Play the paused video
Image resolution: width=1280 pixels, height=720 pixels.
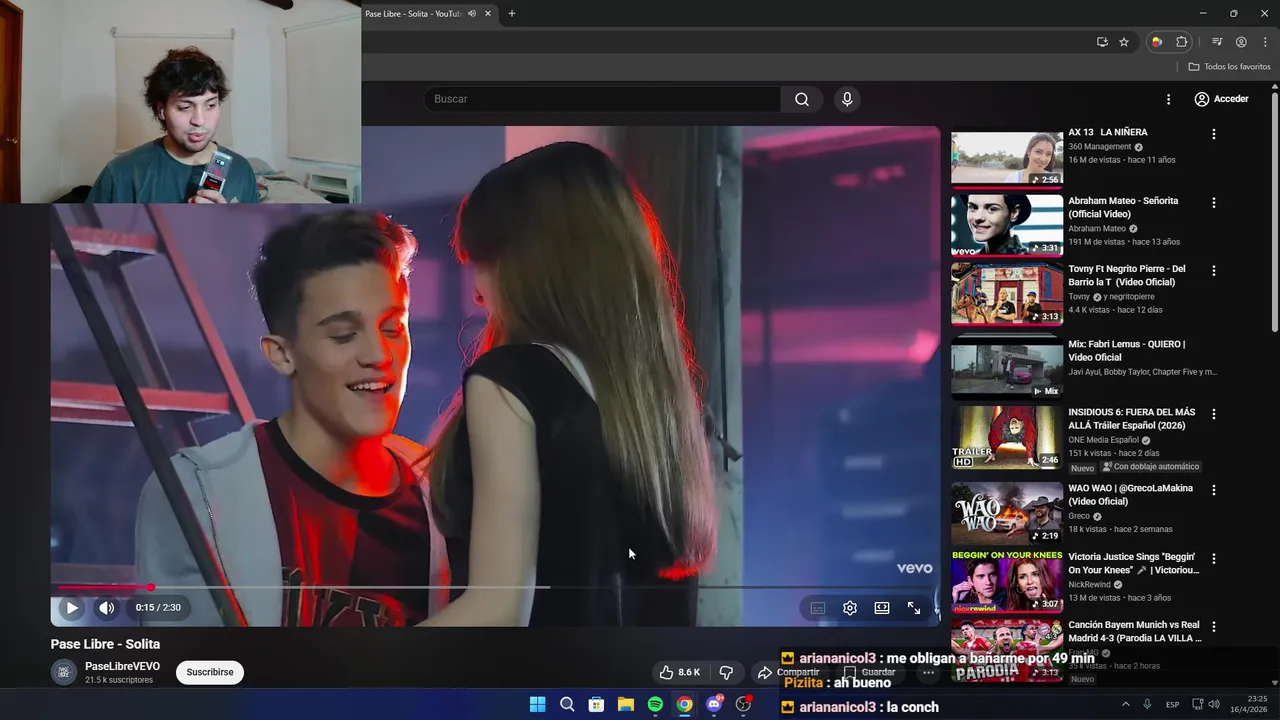(x=72, y=607)
